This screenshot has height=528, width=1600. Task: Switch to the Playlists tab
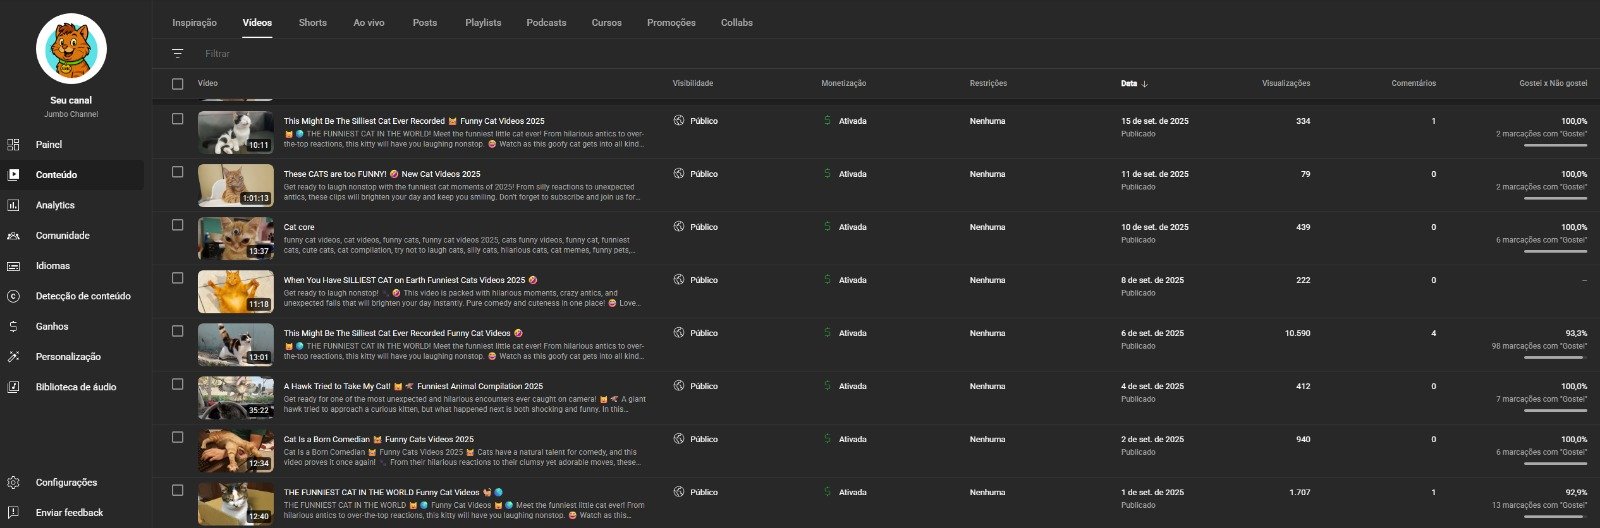tap(483, 22)
